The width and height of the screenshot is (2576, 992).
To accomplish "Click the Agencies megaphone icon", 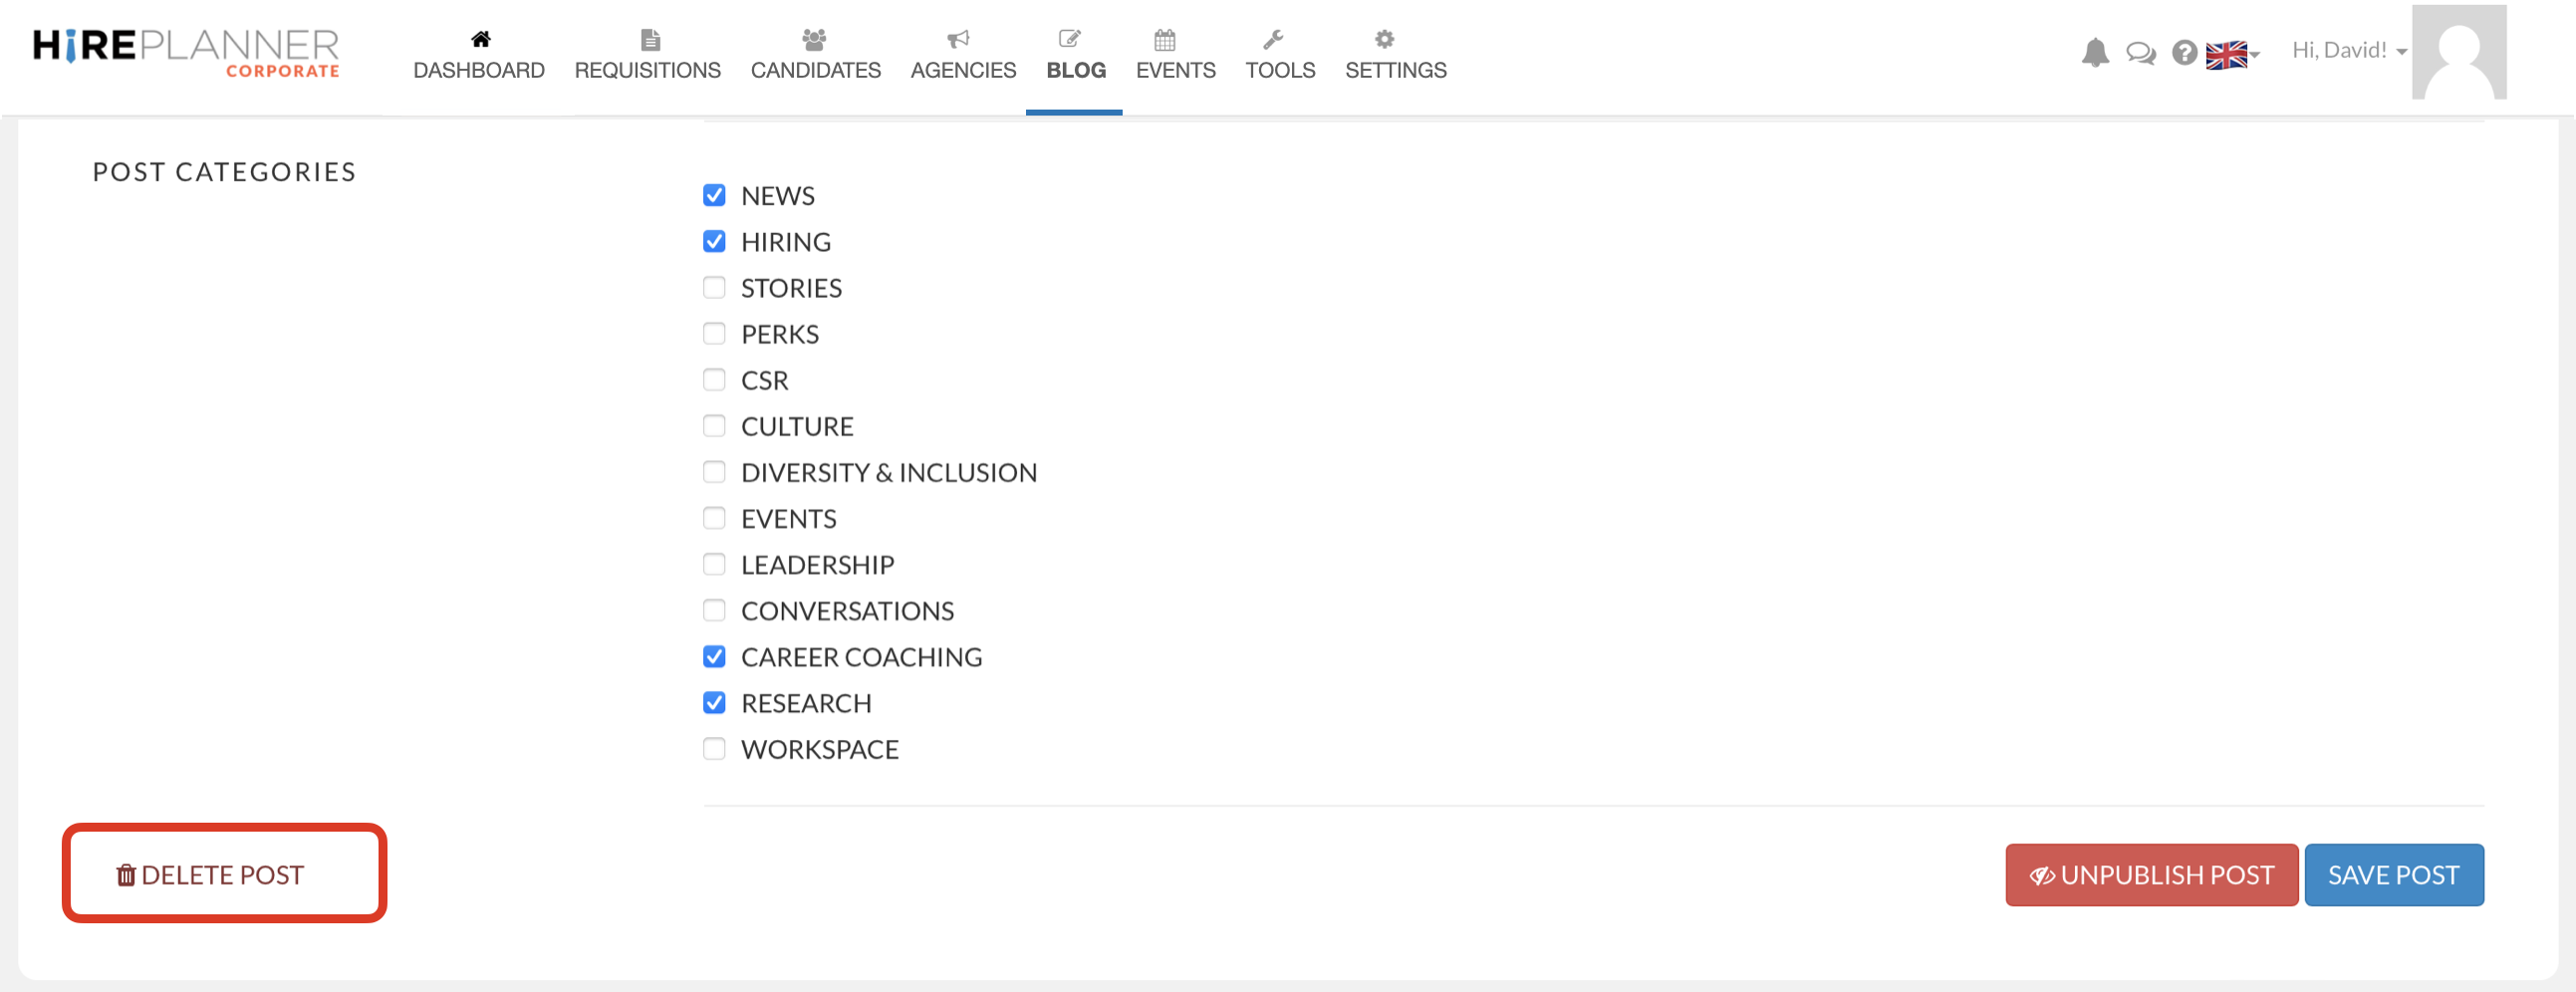I will coord(958,40).
